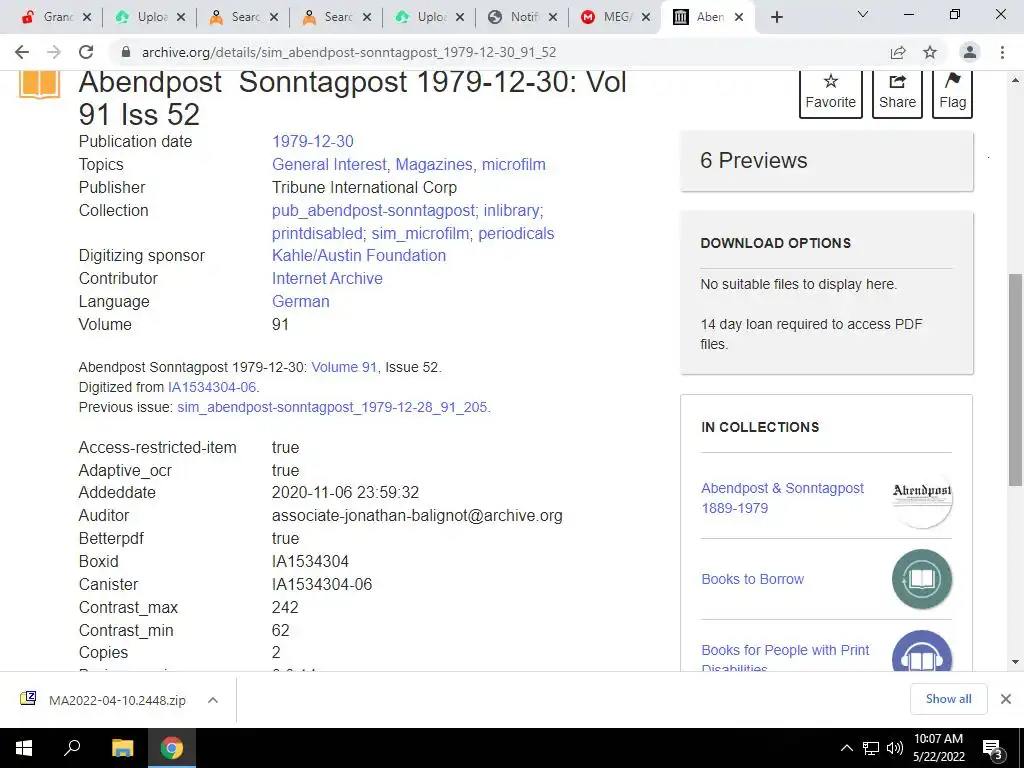Open sim_microfilm collection link
This screenshot has height=768, width=1024.
(x=421, y=233)
